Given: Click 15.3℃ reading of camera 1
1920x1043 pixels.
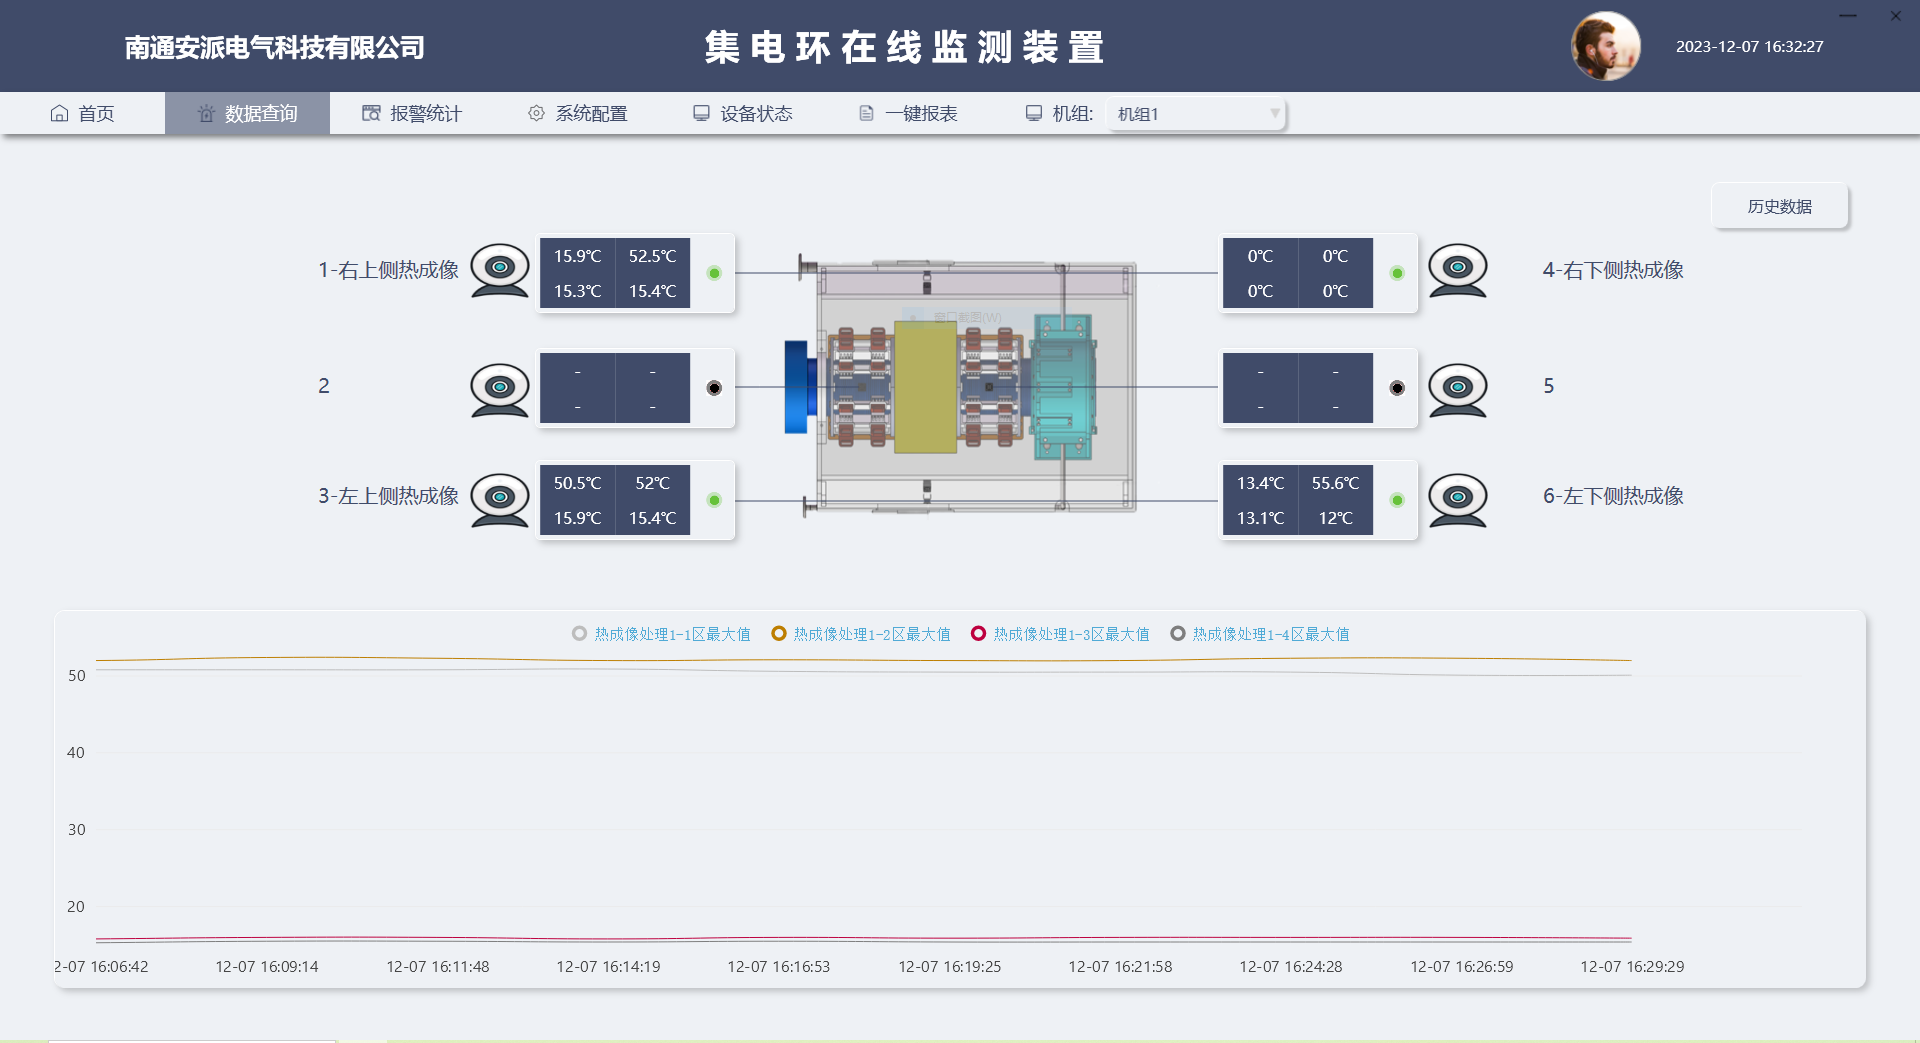Looking at the screenshot, I should [x=577, y=291].
